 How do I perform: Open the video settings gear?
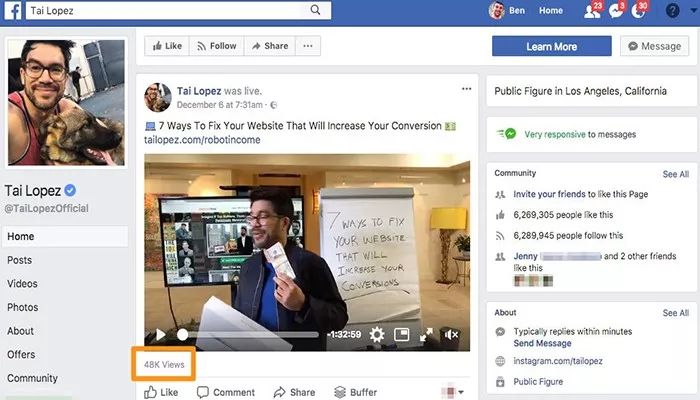pos(377,334)
